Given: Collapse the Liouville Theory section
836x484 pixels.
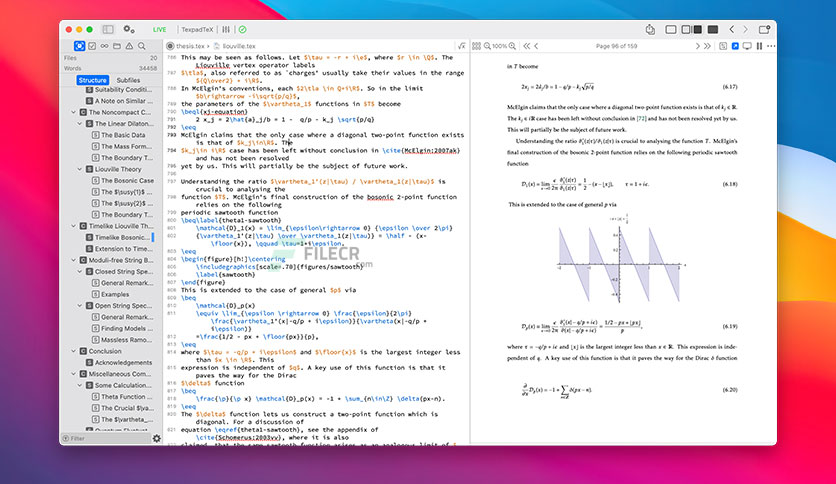Looking at the screenshot, I should (80, 170).
